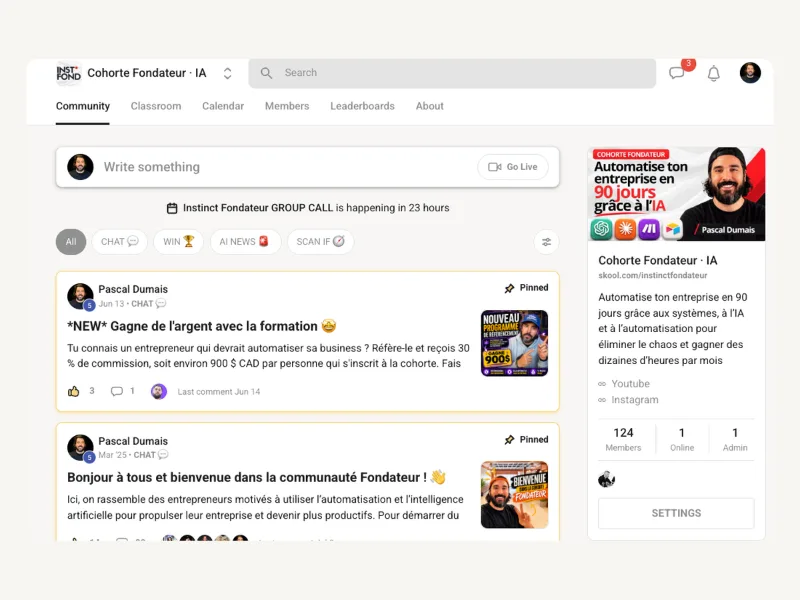Focus the Search field
800x600 pixels.
click(x=452, y=73)
